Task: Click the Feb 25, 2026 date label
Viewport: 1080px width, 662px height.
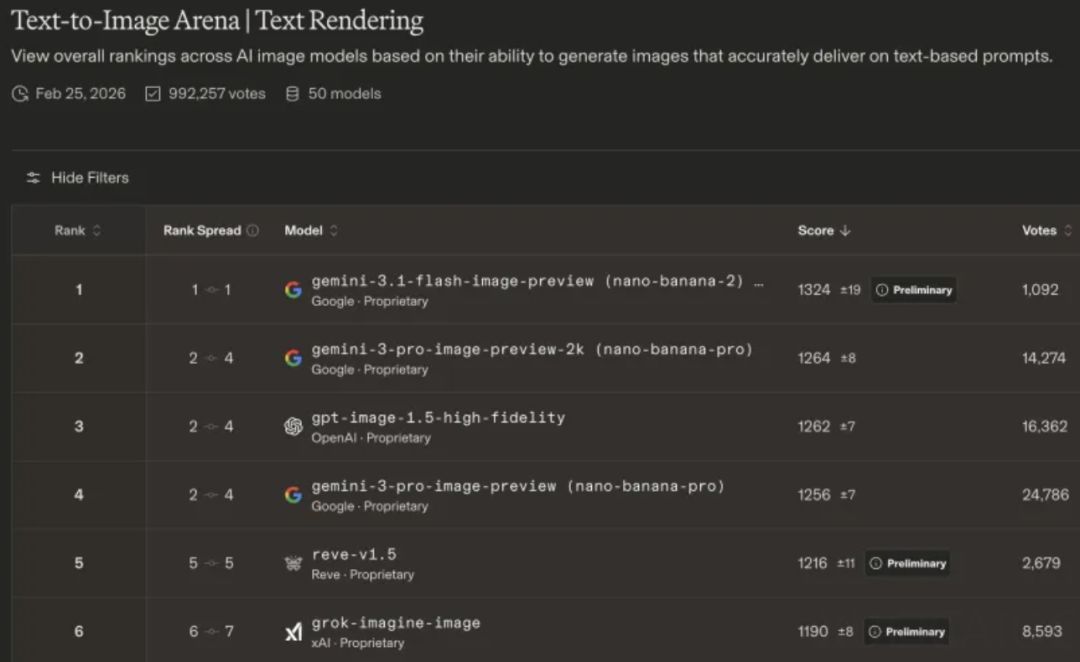Action: [x=80, y=94]
